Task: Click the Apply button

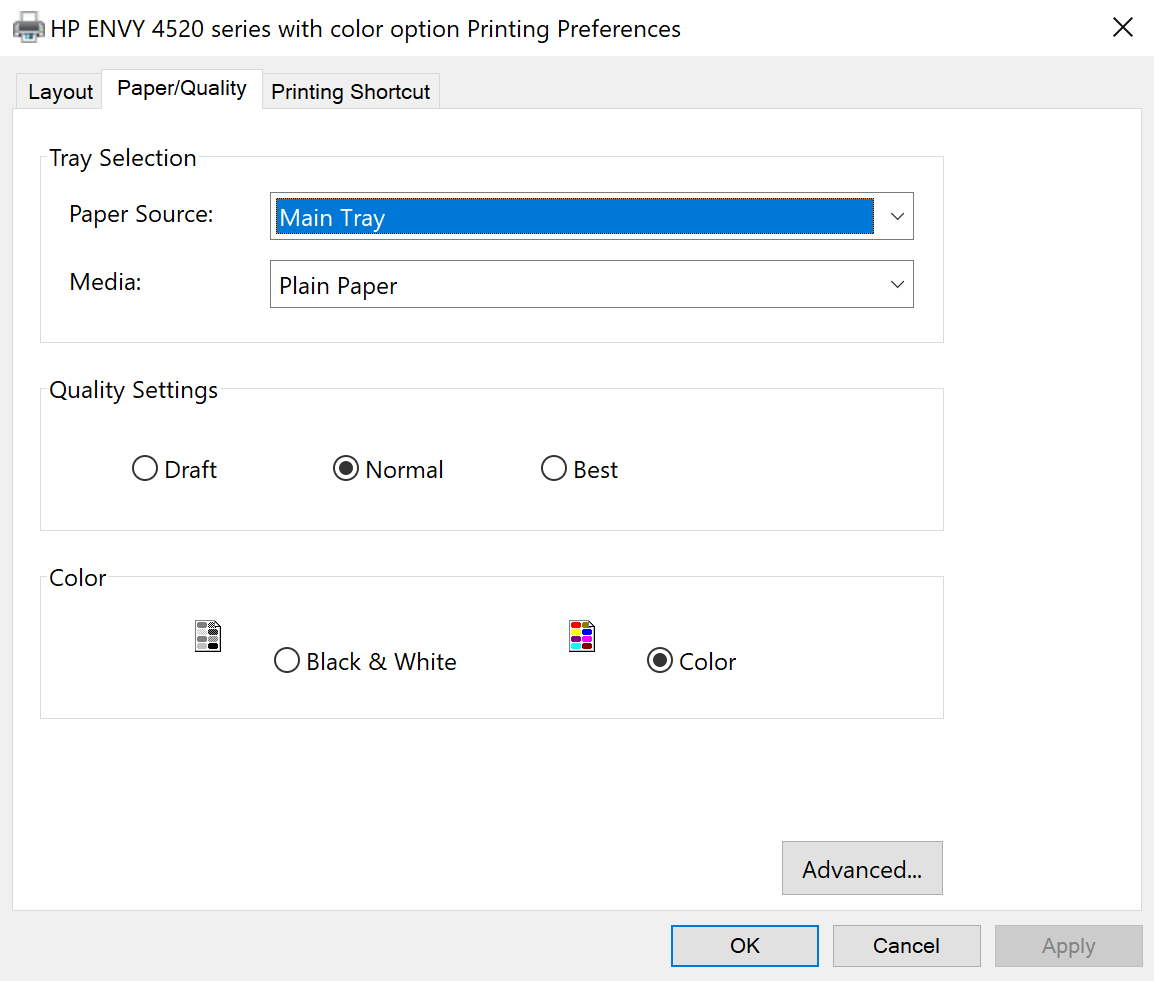Action: pos(1068,945)
